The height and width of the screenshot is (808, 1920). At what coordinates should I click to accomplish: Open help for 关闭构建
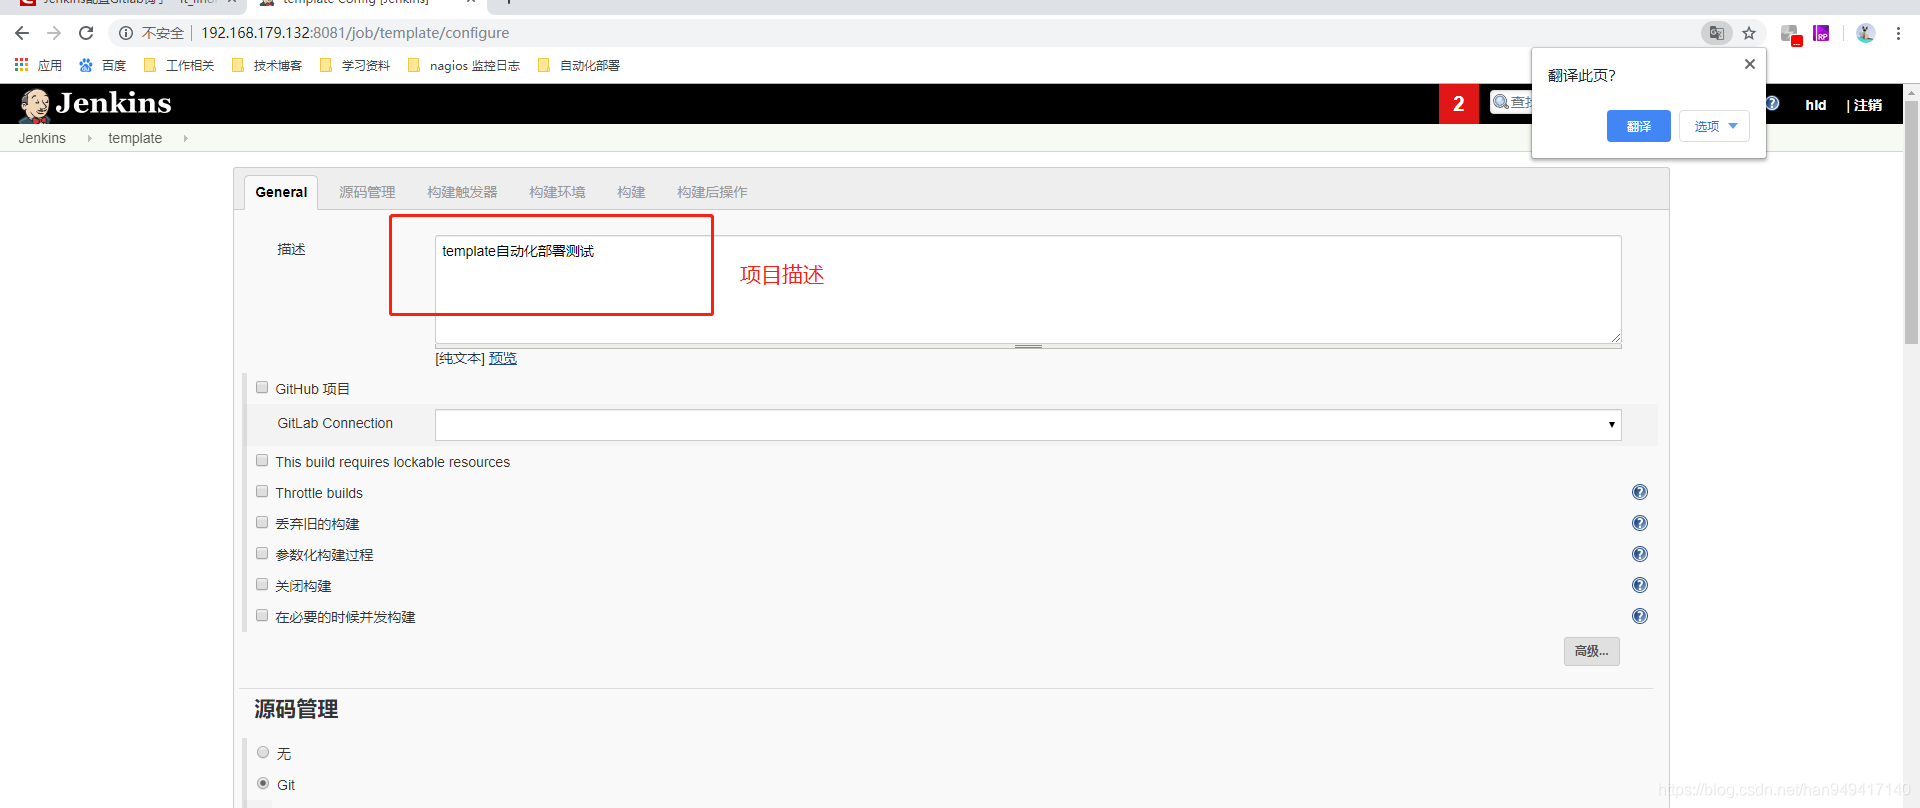(x=1640, y=585)
